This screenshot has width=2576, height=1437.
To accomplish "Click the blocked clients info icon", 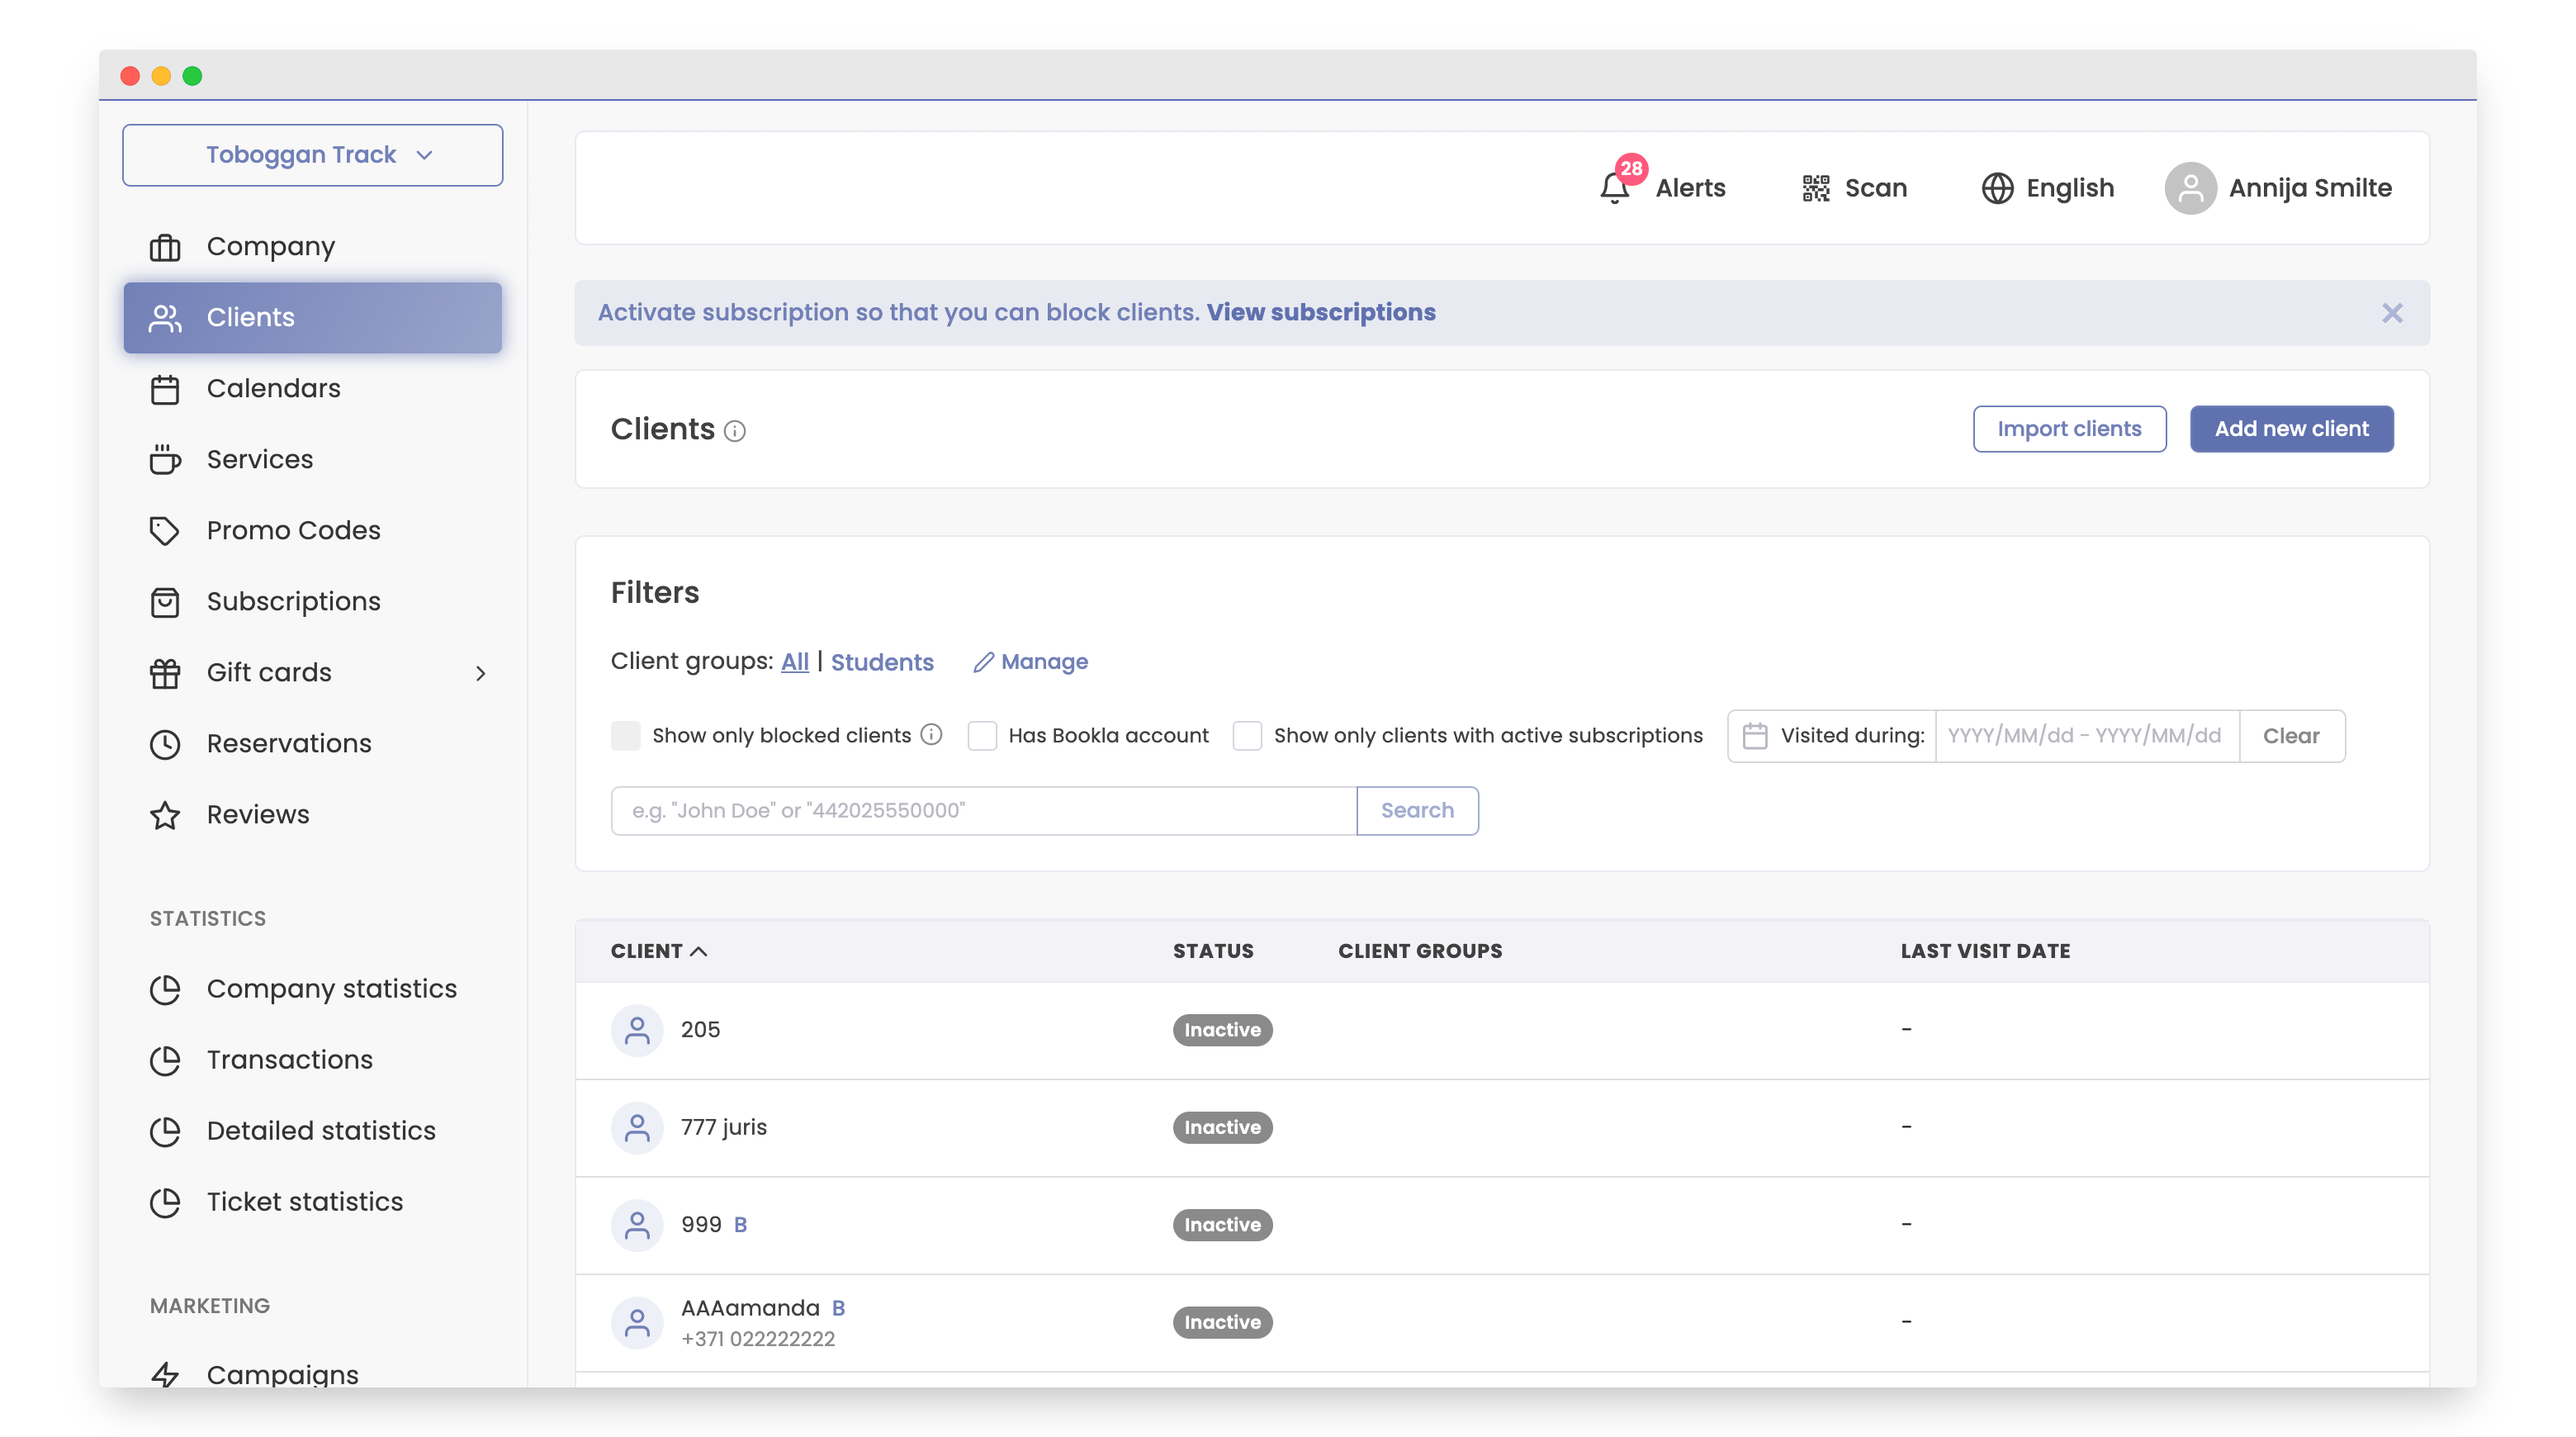I will [931, 735].
